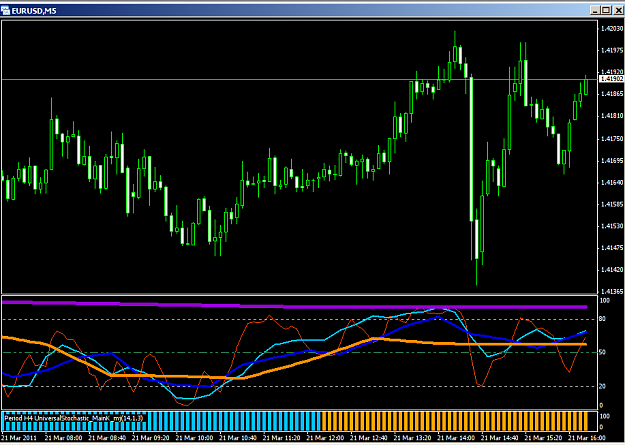This screenshot has width=625, height=445.
Task: Click the 21 Mar 10:00 time label
Action: point(193,437)
